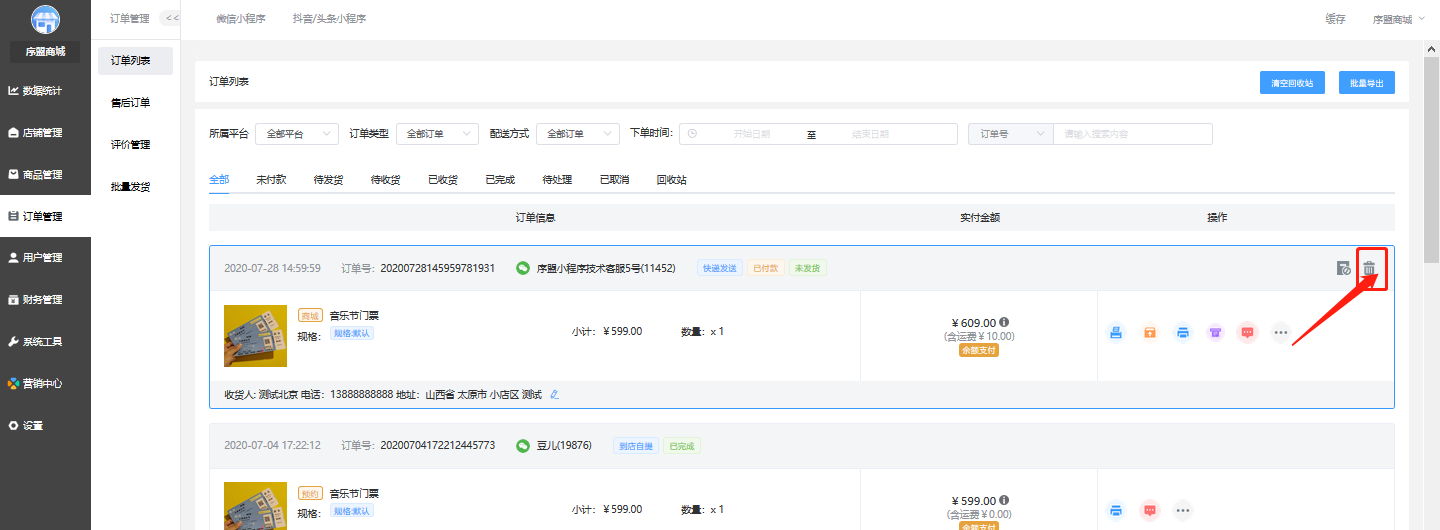Click the 到店自提 tag on the 豆儿 order
1440x530 pixels.
point(634,446)
